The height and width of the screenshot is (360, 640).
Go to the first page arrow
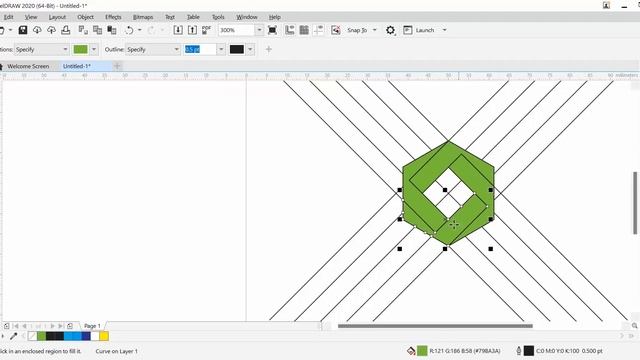(x=16, y=326)
